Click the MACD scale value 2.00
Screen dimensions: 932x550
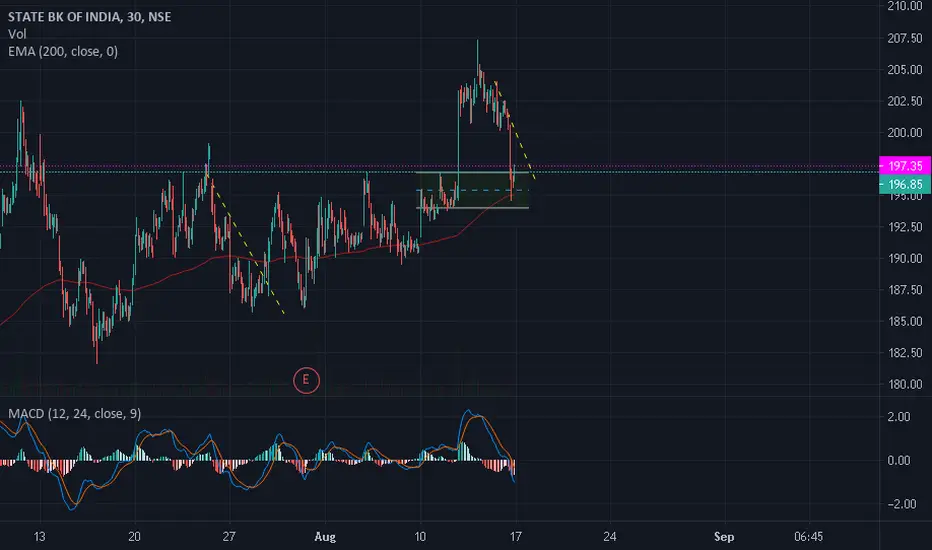pos(899,417)
